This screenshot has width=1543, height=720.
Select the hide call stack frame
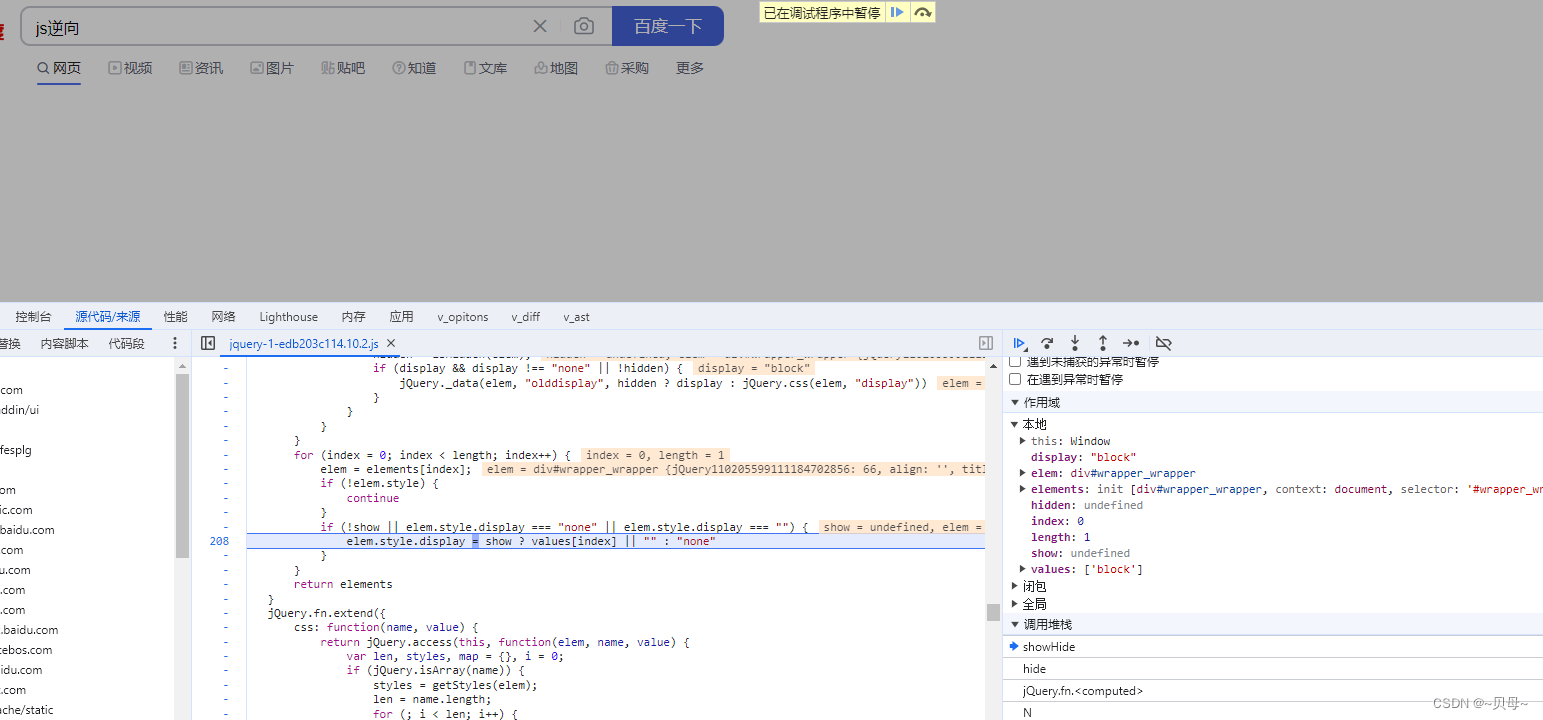coord(1272,669)
